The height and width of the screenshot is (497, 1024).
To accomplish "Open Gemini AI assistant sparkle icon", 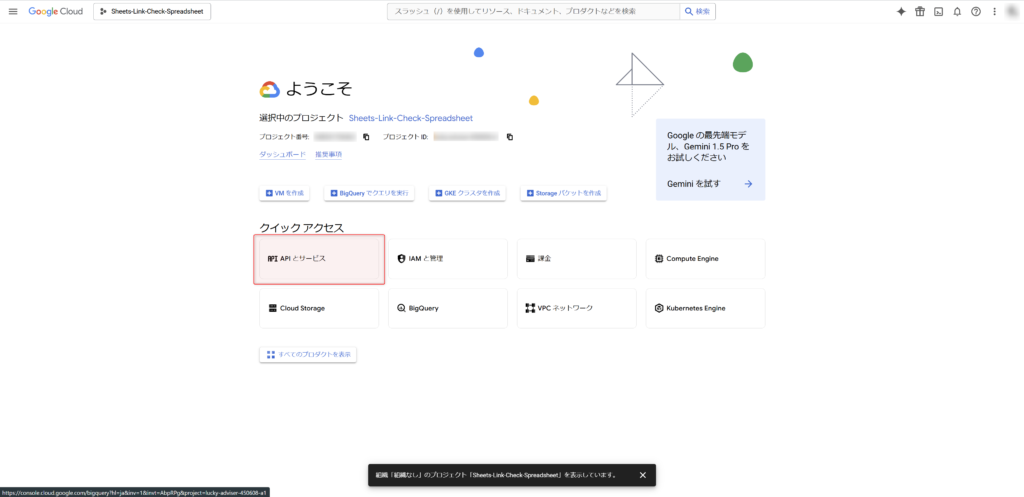I will (901, 11).
